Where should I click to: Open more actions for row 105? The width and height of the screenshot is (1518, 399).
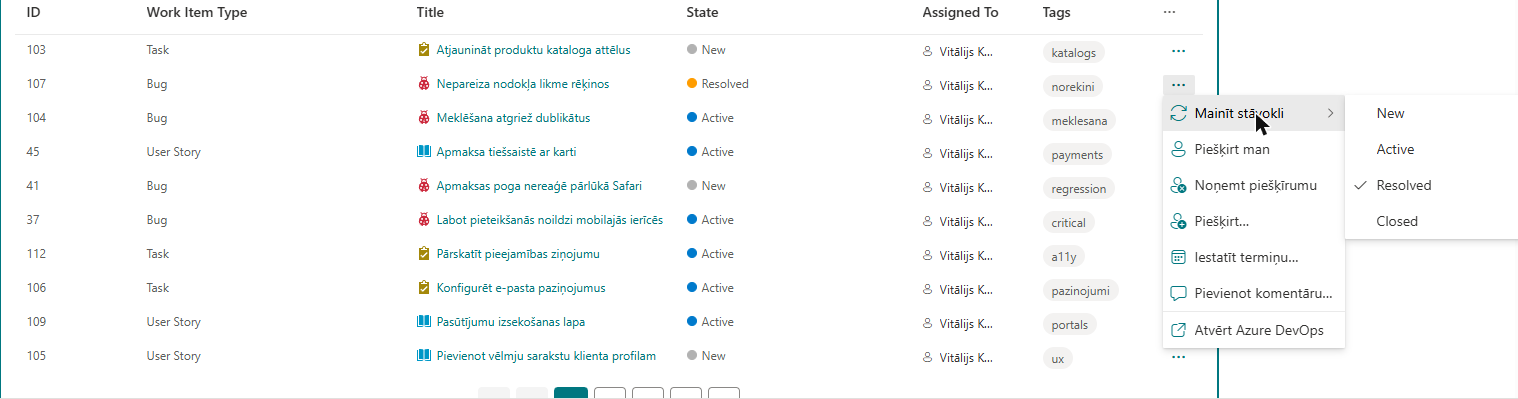[1178, 356]
